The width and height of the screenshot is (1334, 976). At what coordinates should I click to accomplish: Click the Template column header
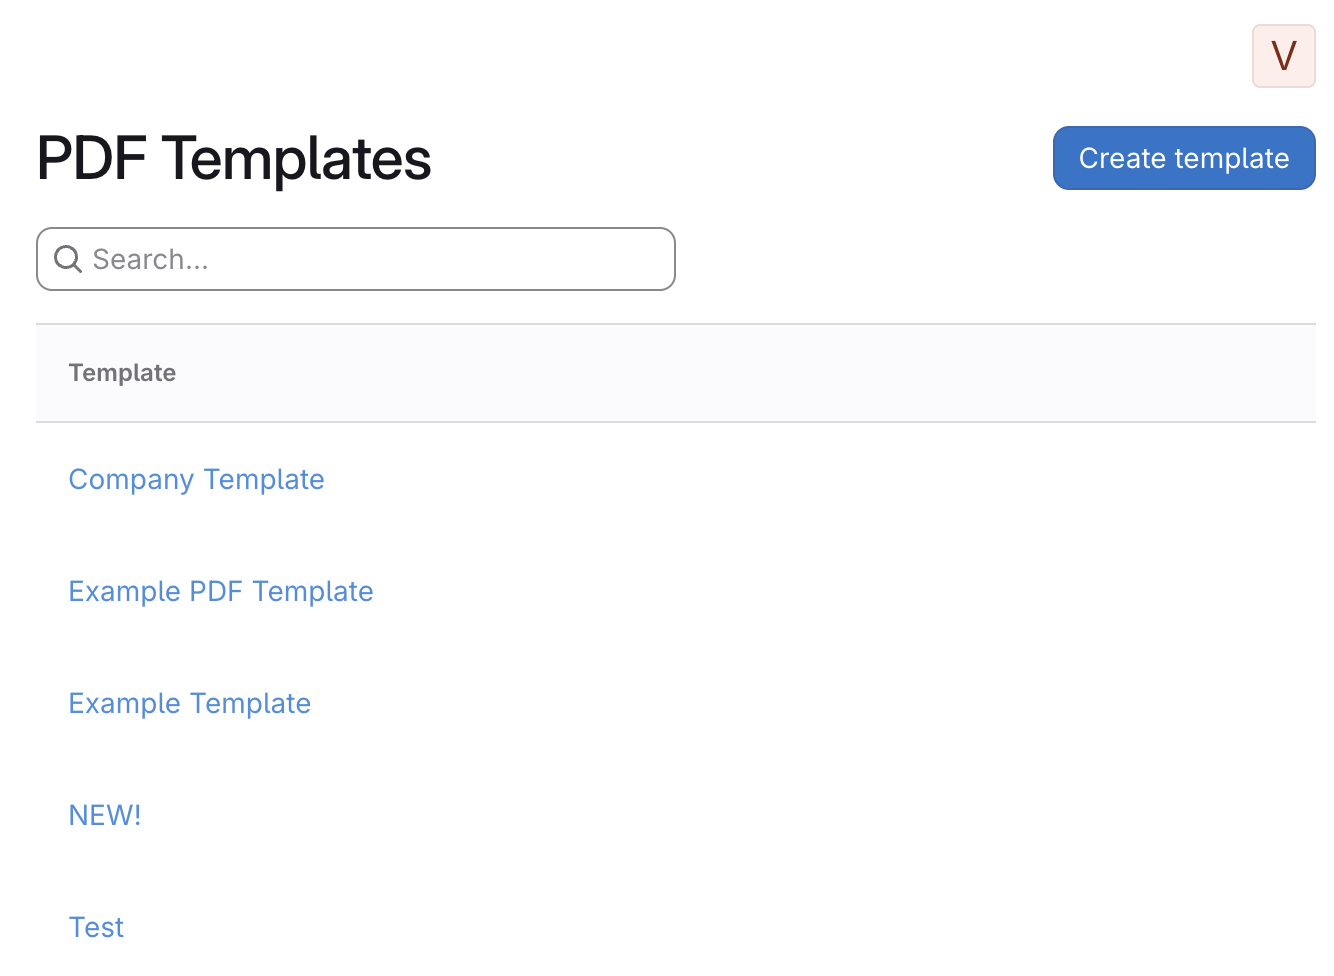tap(122, 373)
